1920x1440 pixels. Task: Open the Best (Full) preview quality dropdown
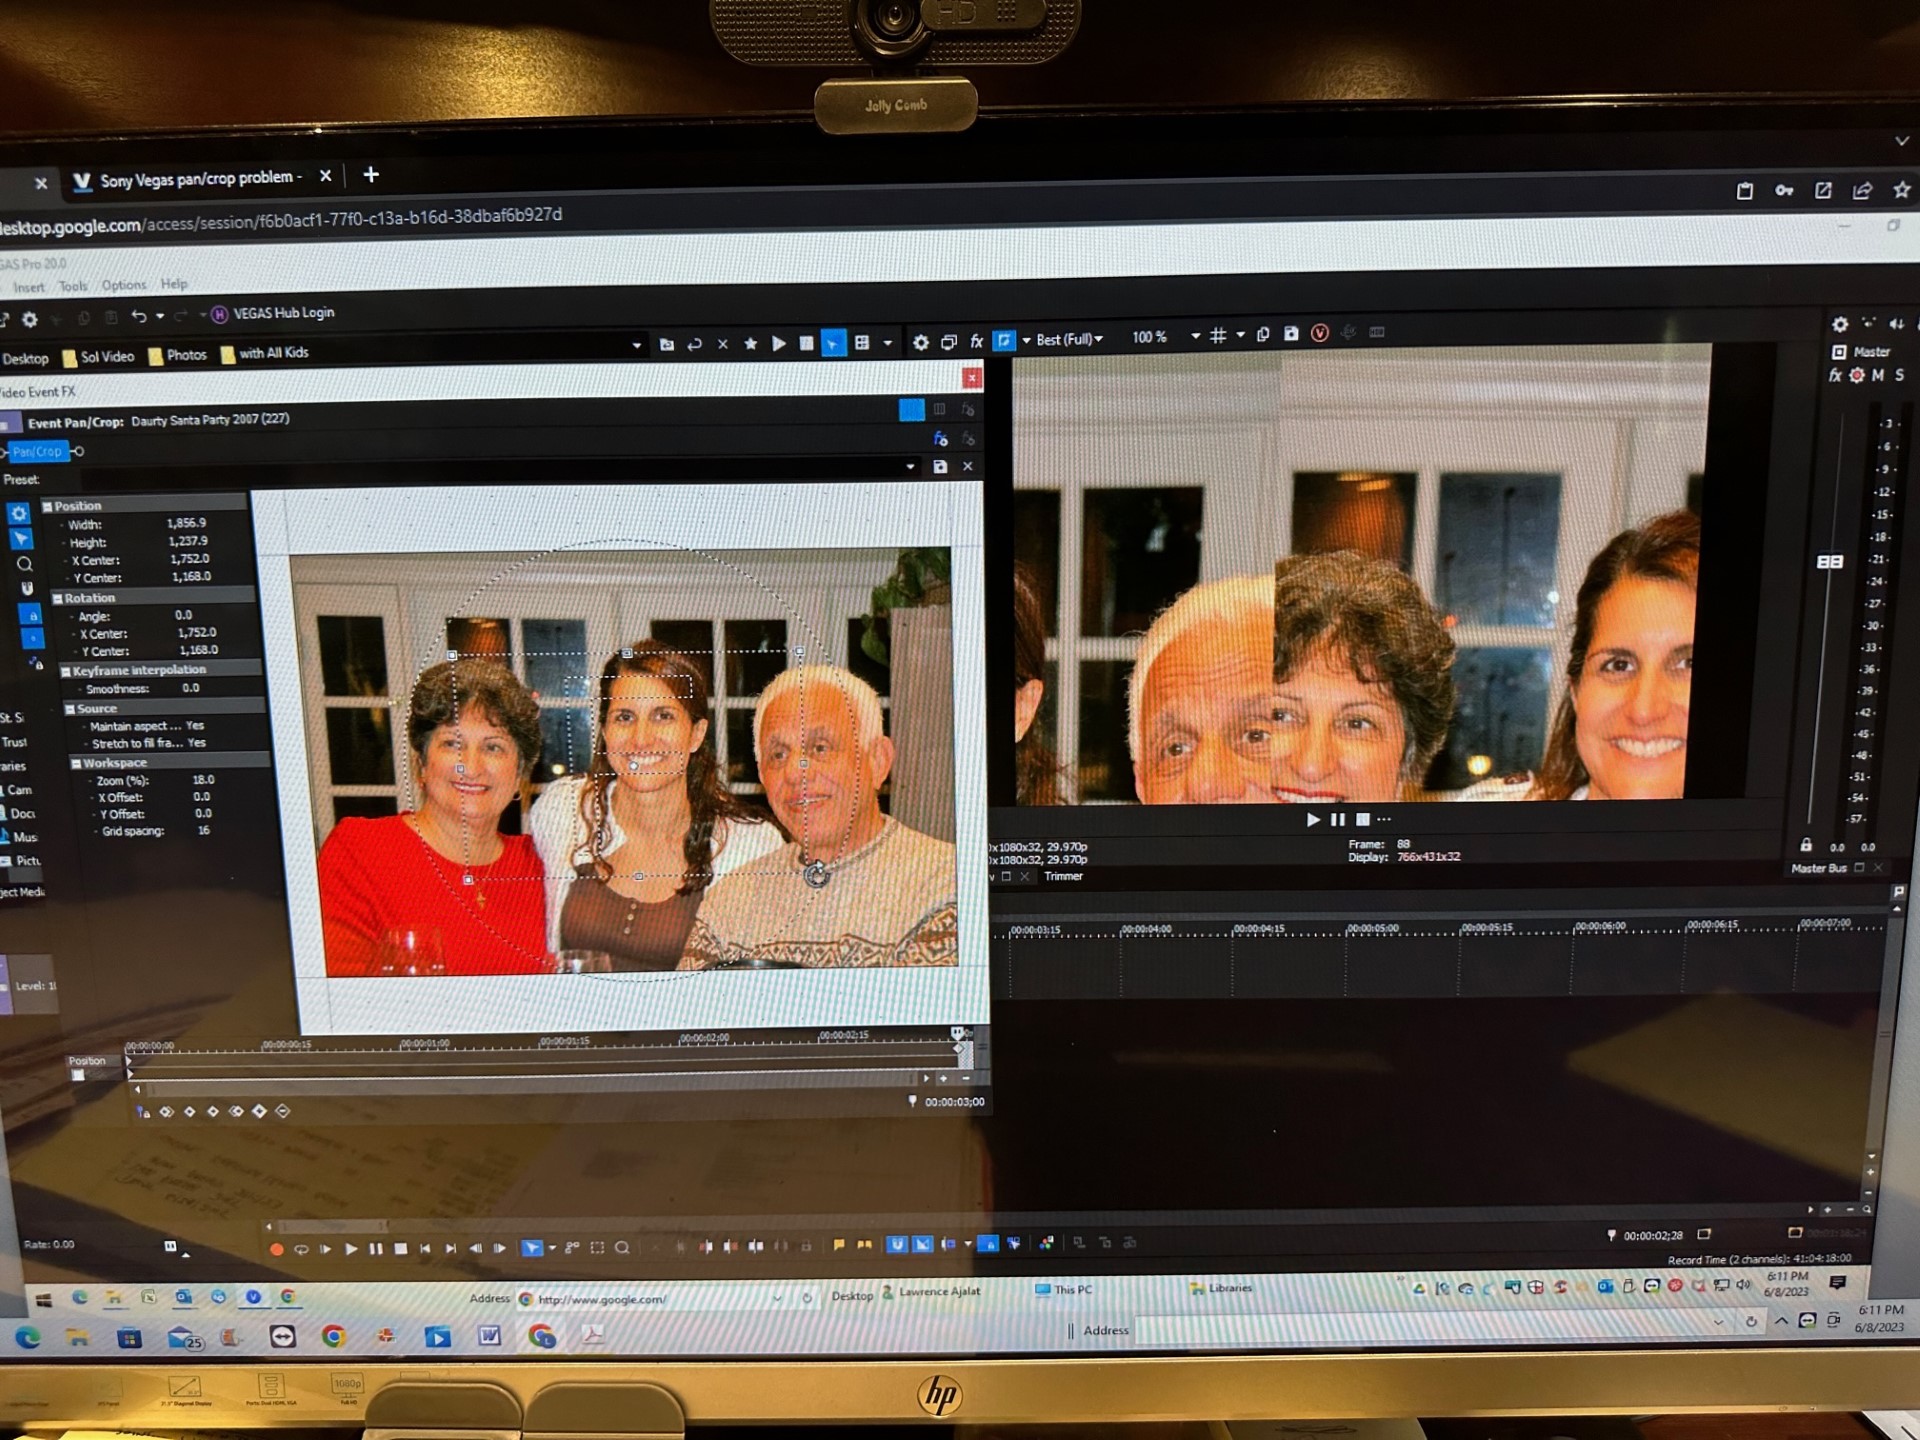click(x=1069, y=340)
